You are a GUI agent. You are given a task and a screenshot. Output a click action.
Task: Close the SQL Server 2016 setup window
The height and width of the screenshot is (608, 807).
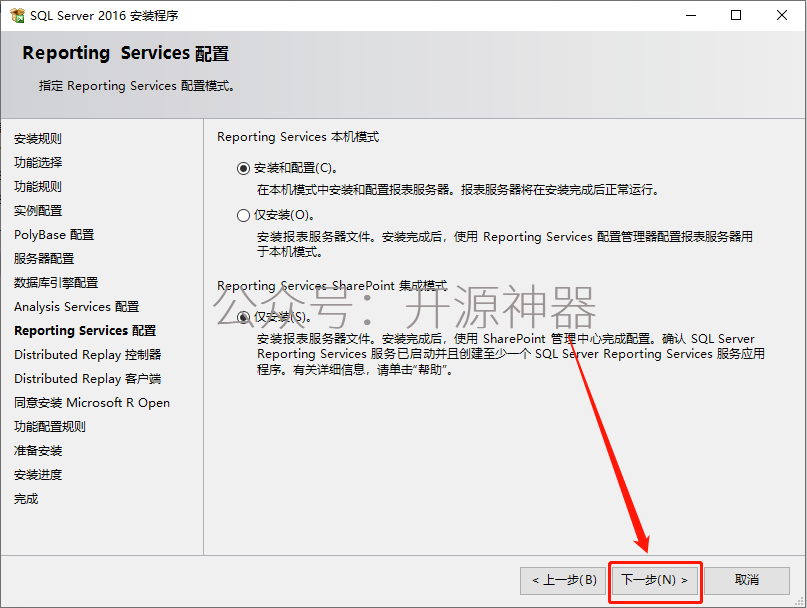click(x=782, y=15)
